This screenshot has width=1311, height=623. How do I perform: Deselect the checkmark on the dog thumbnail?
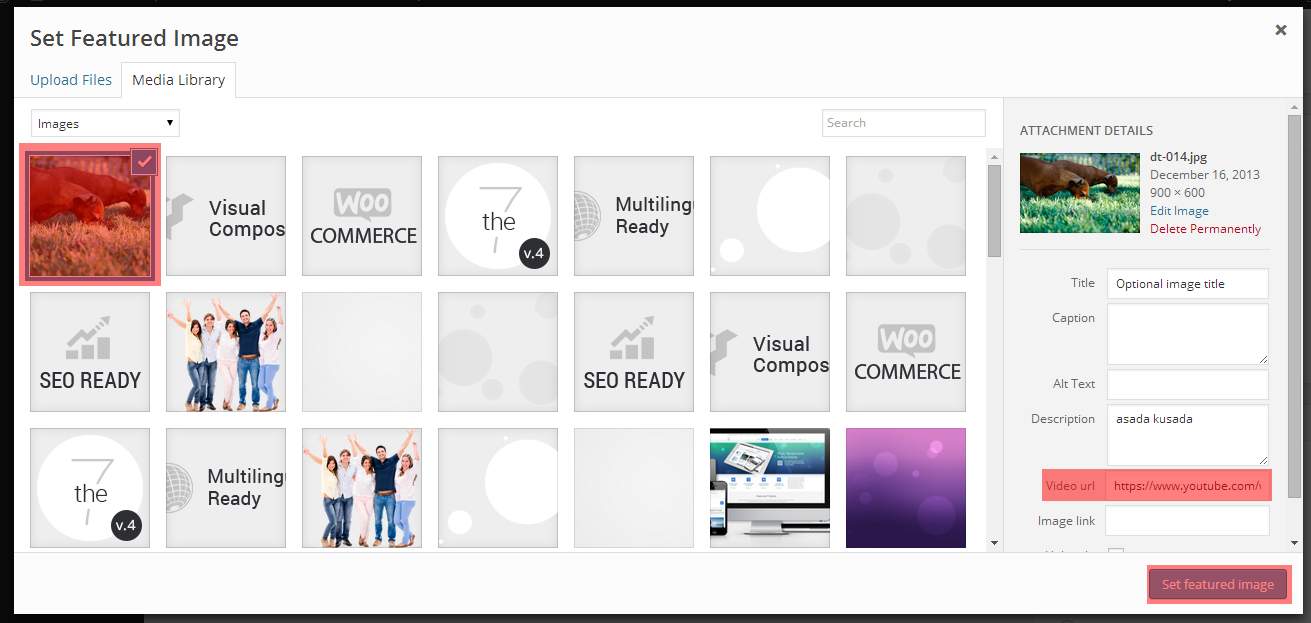144,161
